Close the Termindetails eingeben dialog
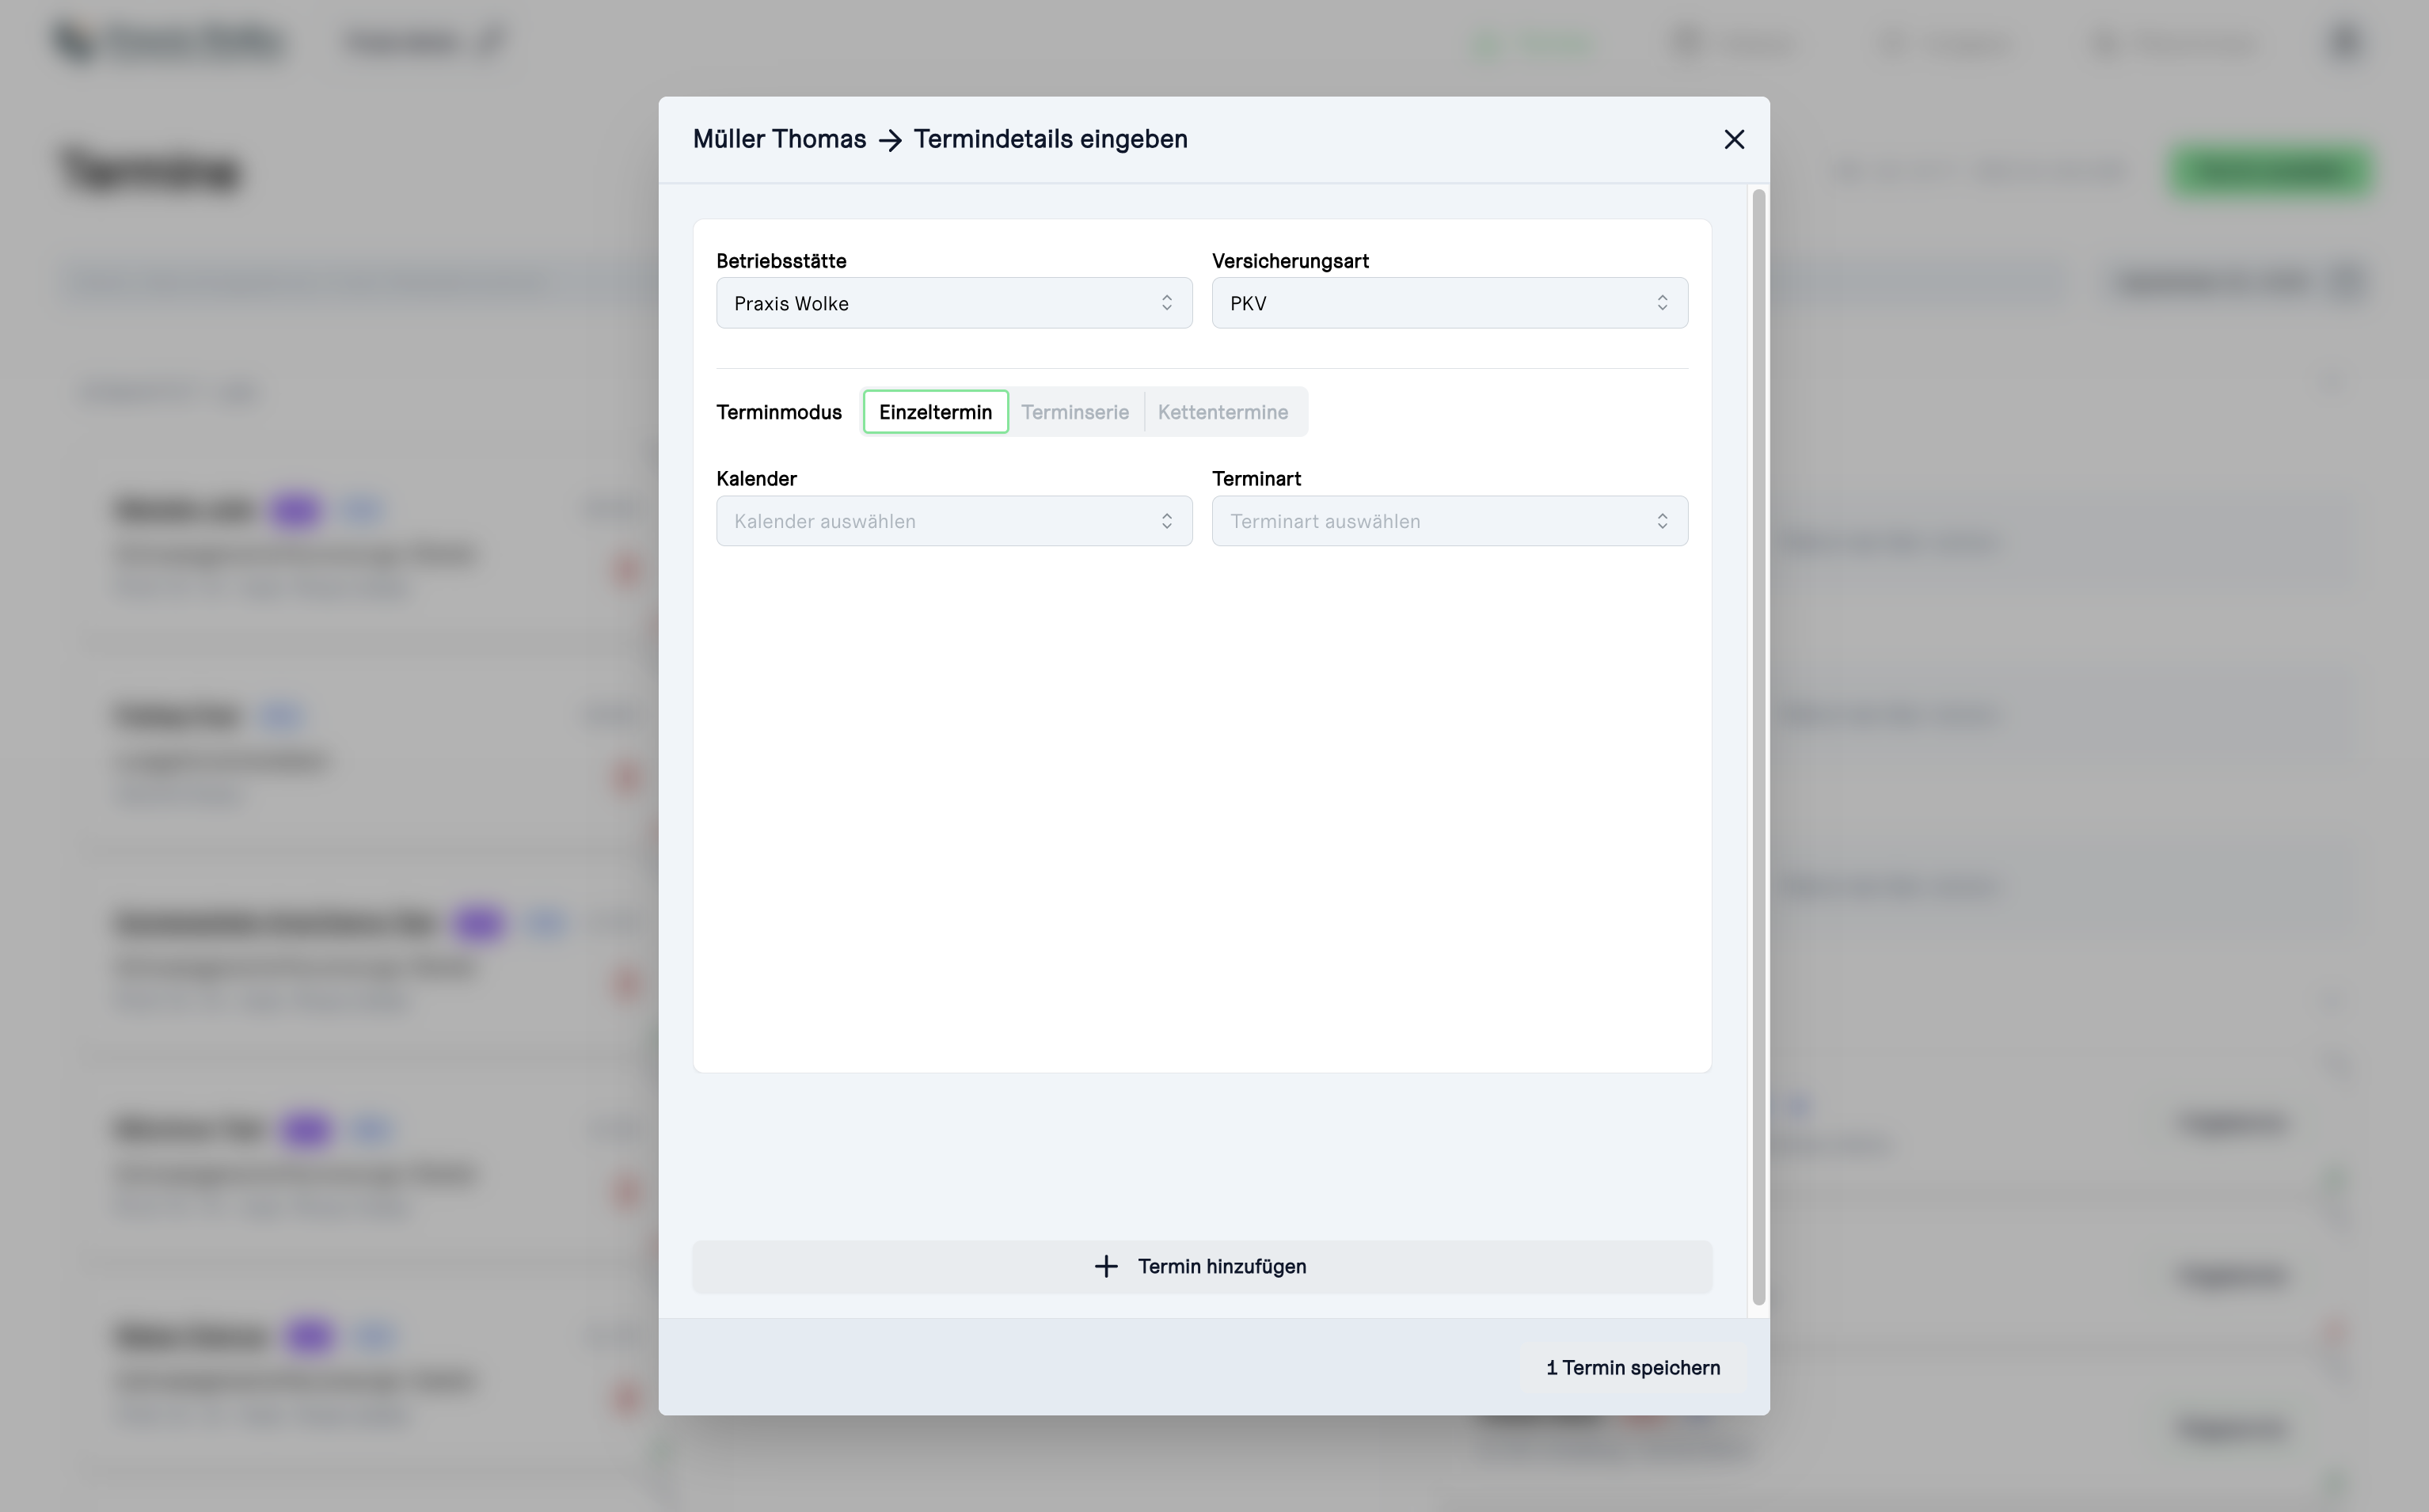 [1734, 139]
